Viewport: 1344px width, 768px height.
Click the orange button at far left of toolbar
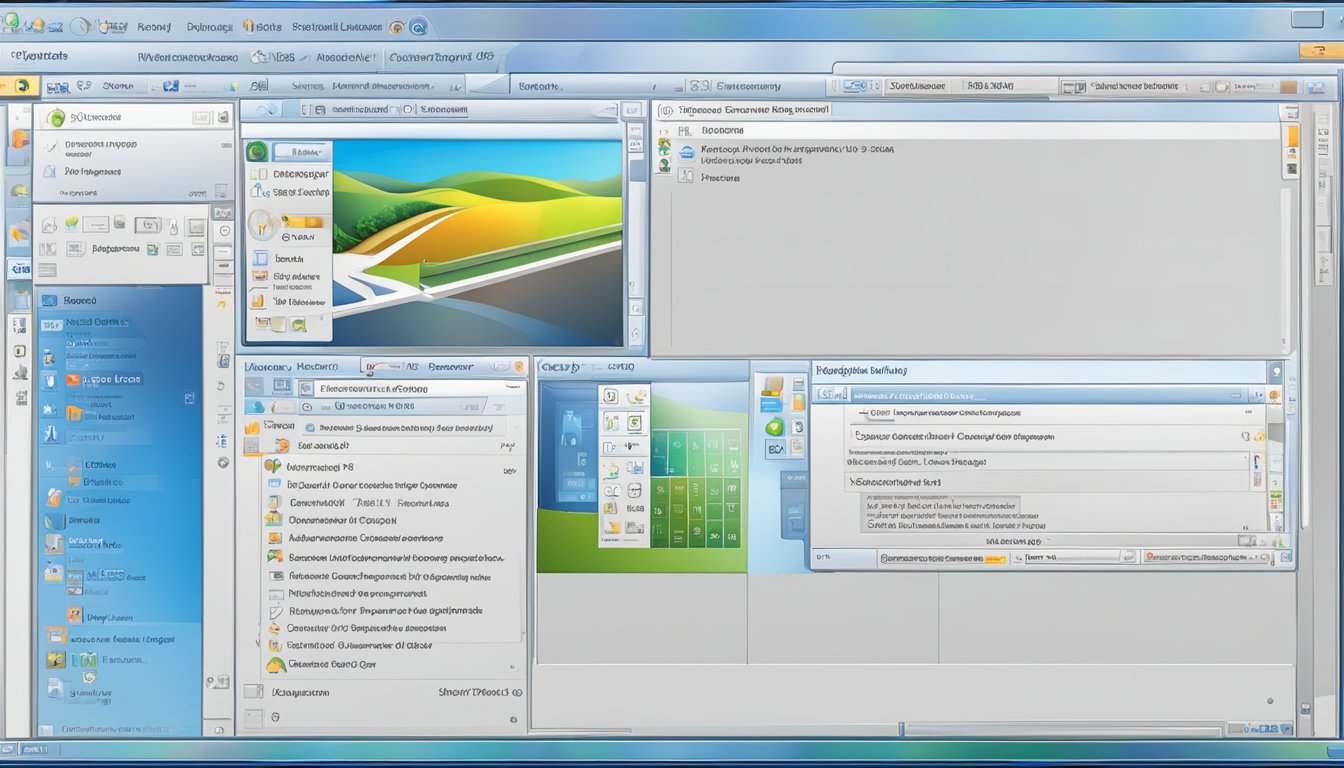(20, 86)
